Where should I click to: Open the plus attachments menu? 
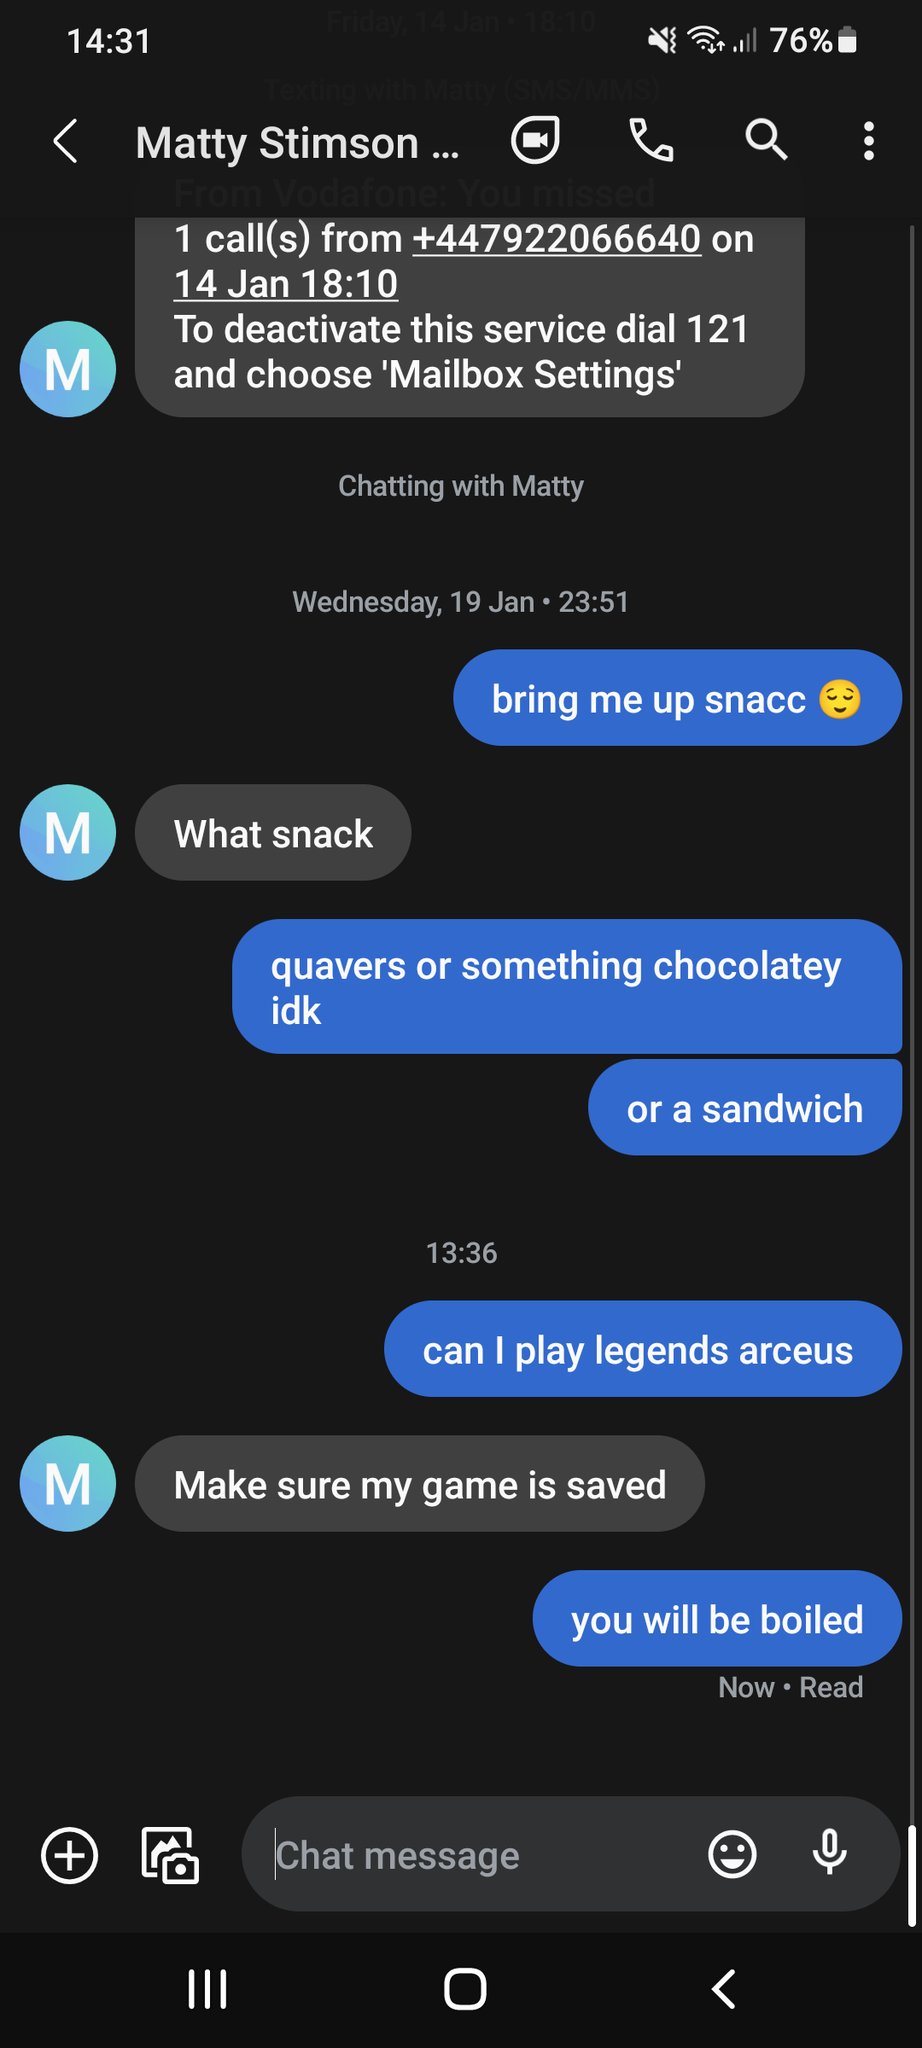click(x=69, y=1856)
